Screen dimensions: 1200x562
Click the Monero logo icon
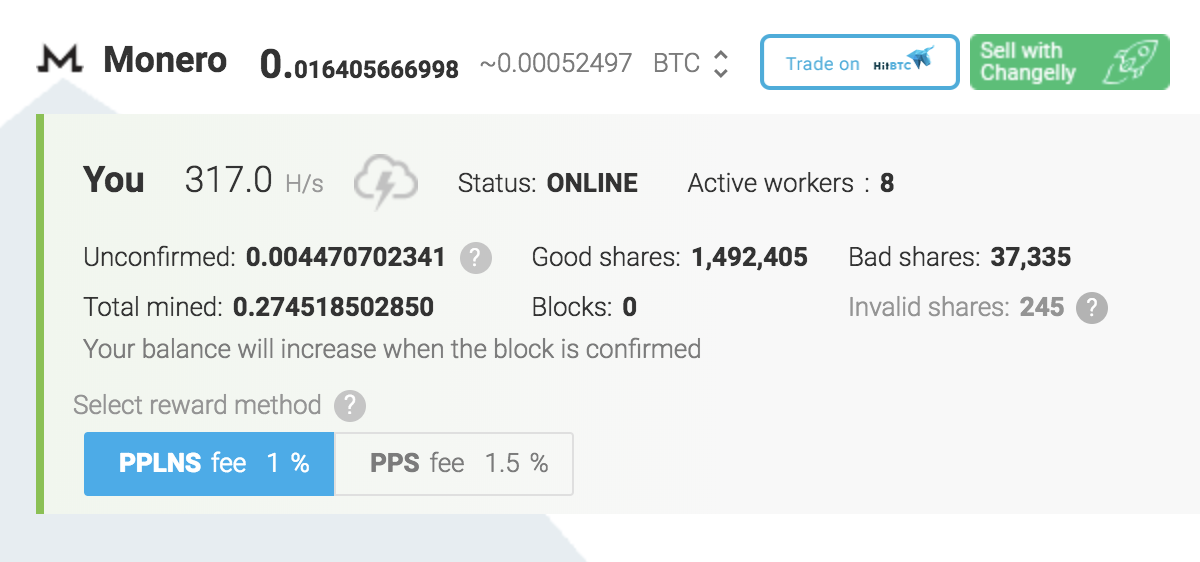[x=59, y=61]
